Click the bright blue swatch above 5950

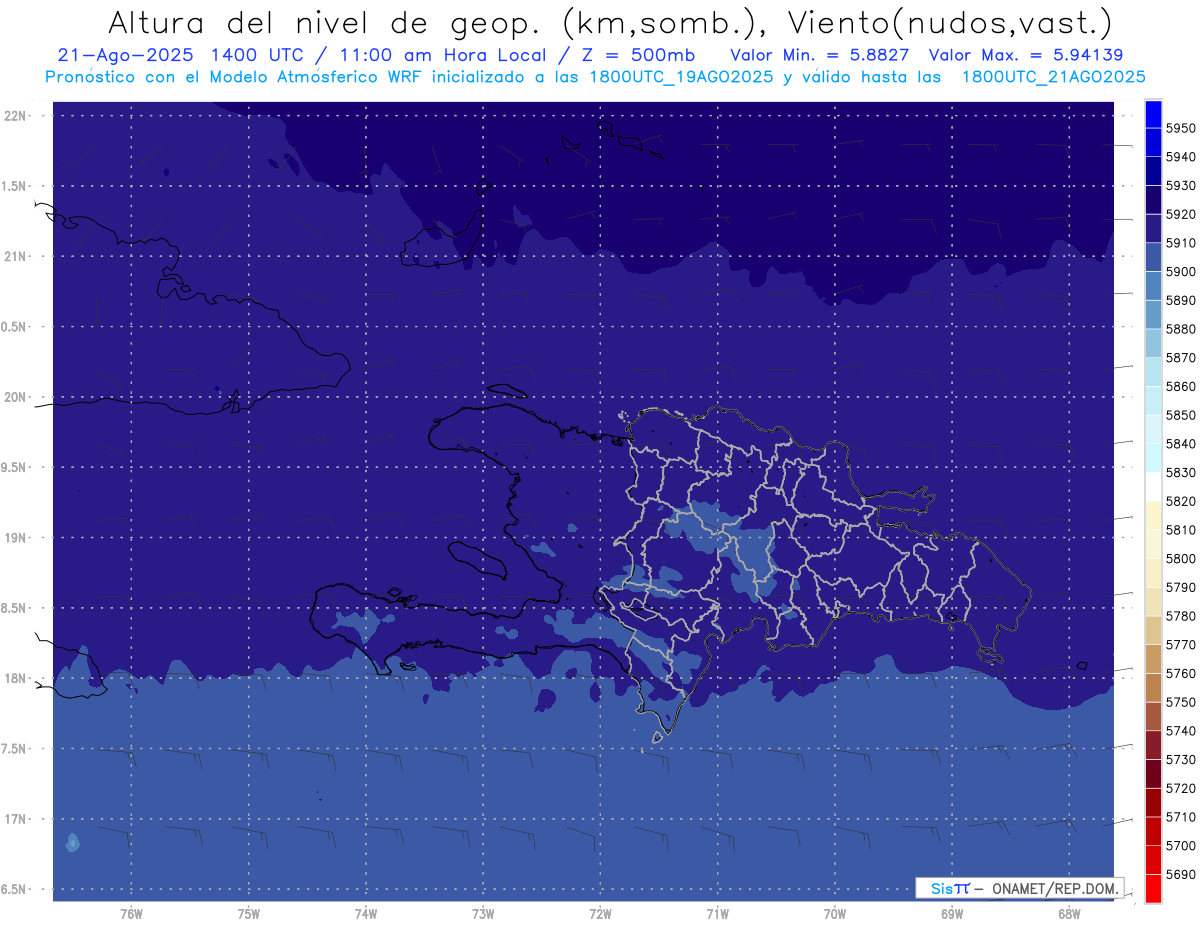click(x=1153, y=114)
